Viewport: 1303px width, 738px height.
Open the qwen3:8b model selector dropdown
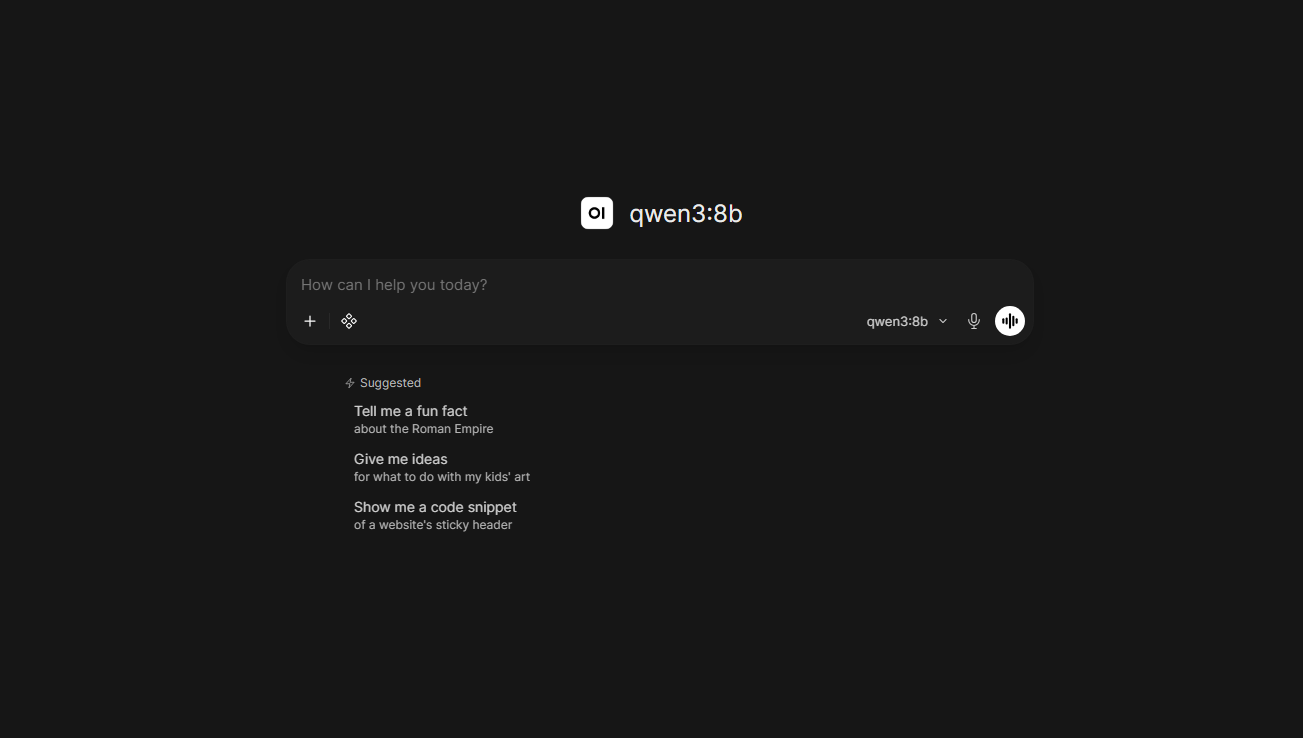point(907,321)
